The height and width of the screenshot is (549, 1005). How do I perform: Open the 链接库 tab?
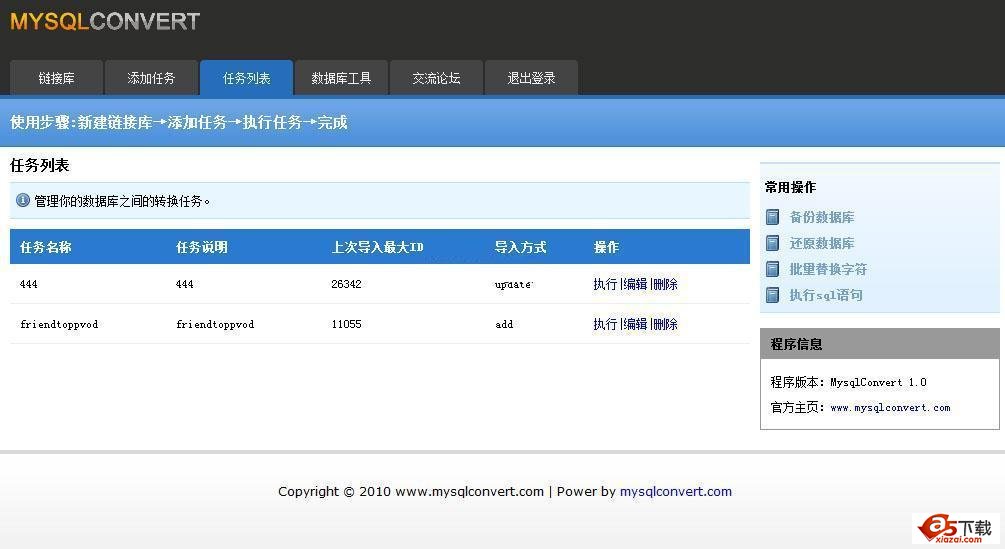(56, 78)
